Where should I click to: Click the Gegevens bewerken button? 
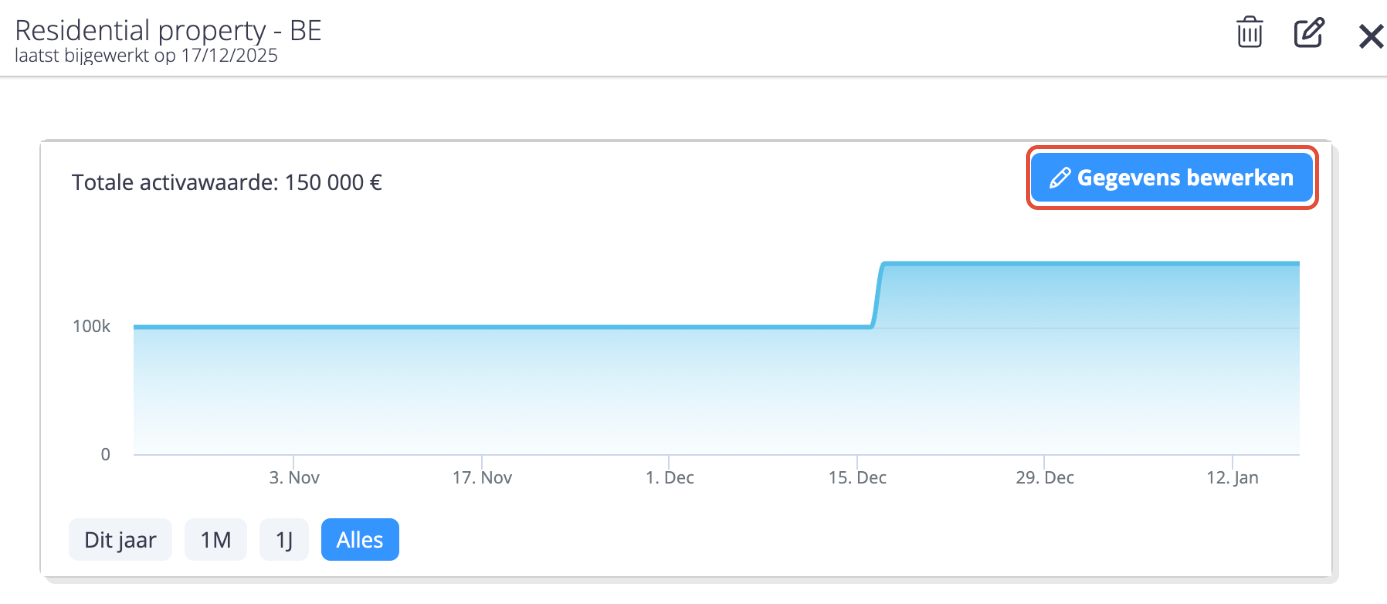click(1172, 178)
